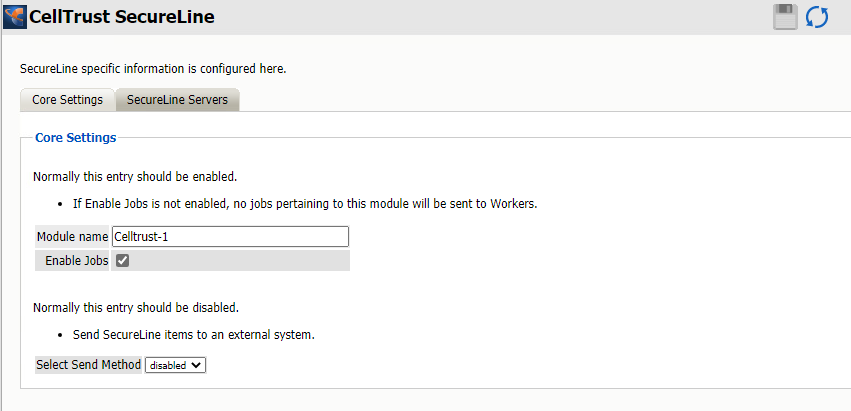This screenshot has width=851, height=411.
Task: Click the CellTrust logo icon
Action: coord(15,17)
